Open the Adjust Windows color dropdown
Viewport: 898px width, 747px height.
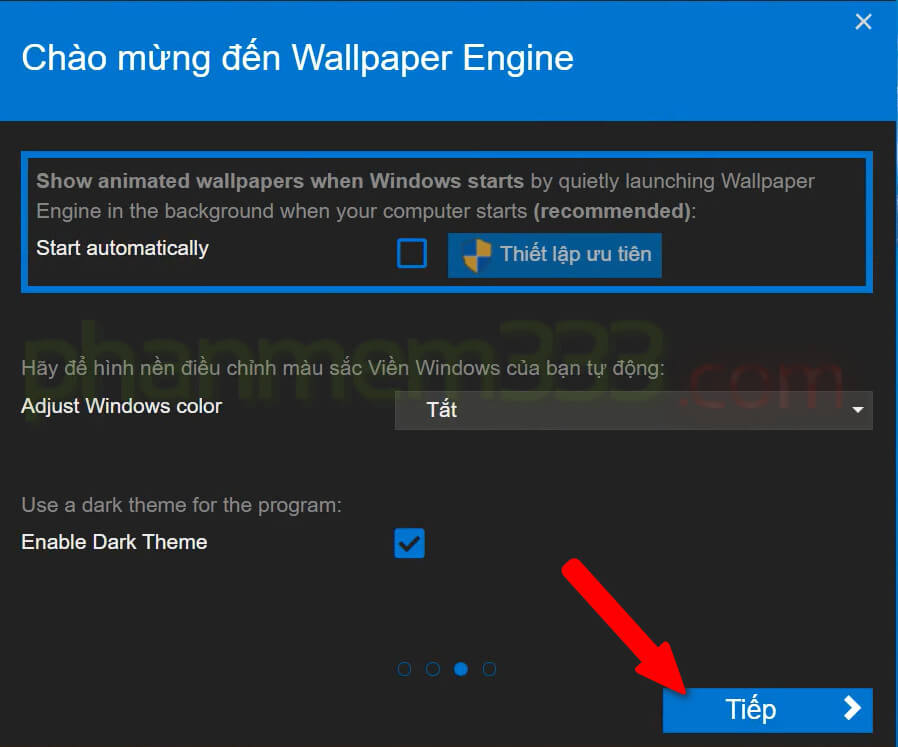(x=633, y=410)
